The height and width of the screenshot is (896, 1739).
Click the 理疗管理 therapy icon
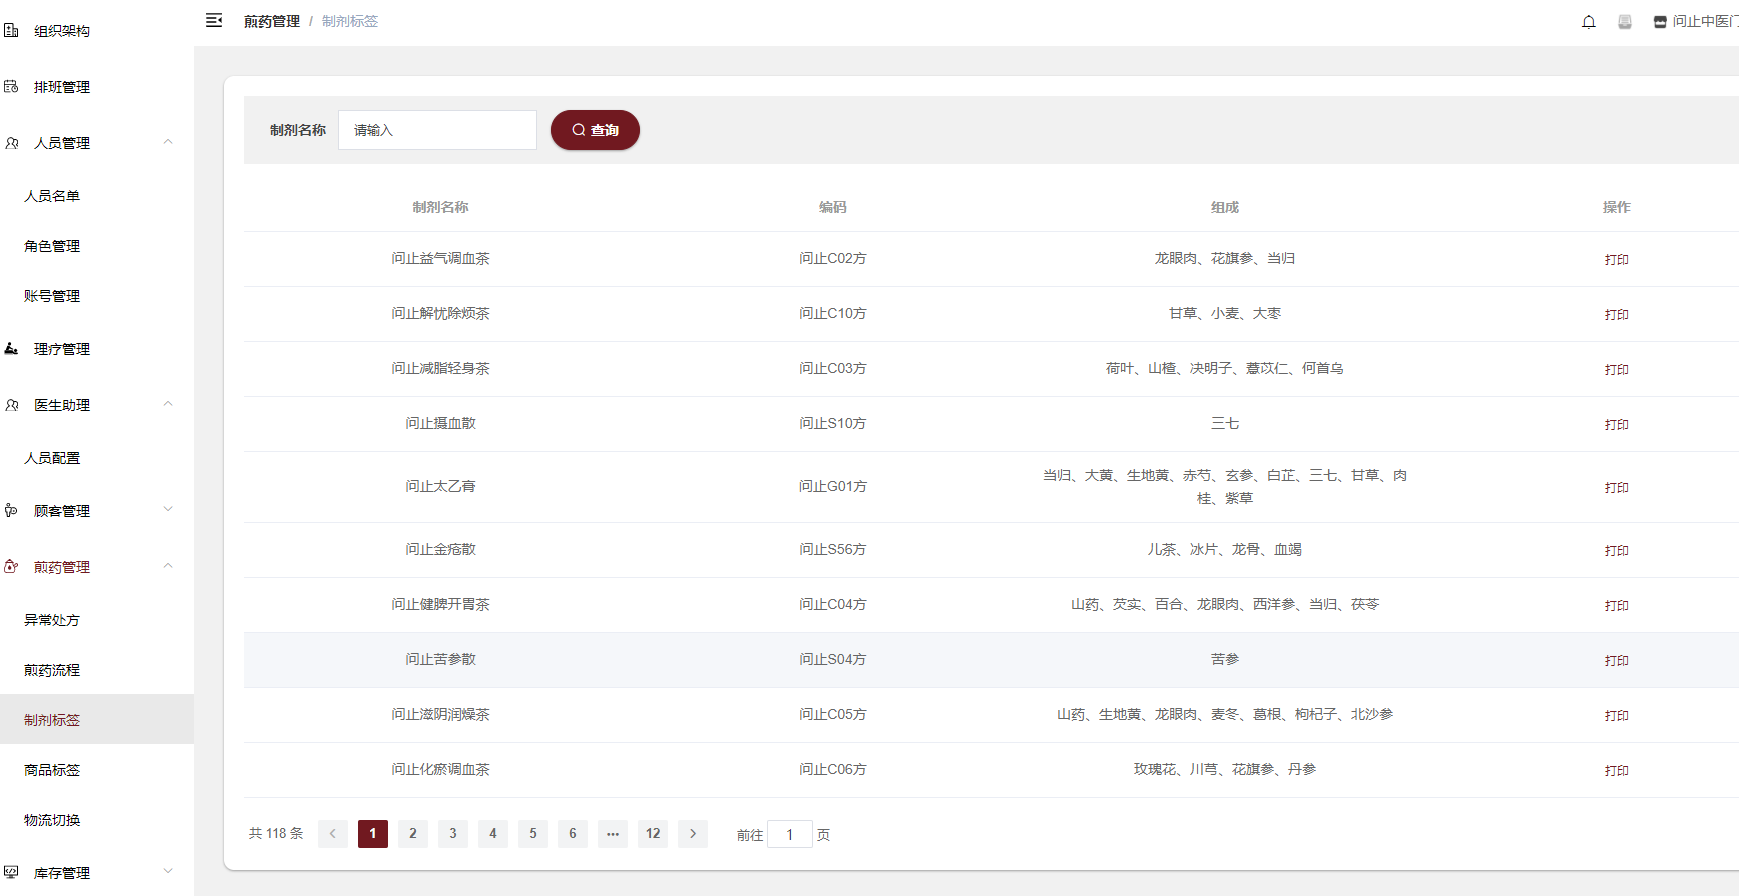tap(11, 348)
